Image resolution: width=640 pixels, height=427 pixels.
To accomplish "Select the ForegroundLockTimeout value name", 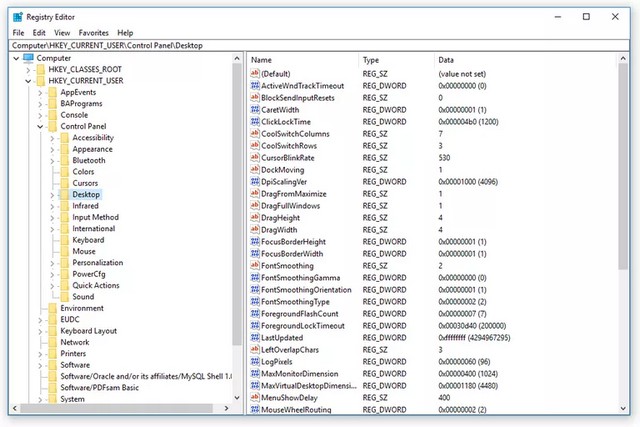I will click(303, 326).
